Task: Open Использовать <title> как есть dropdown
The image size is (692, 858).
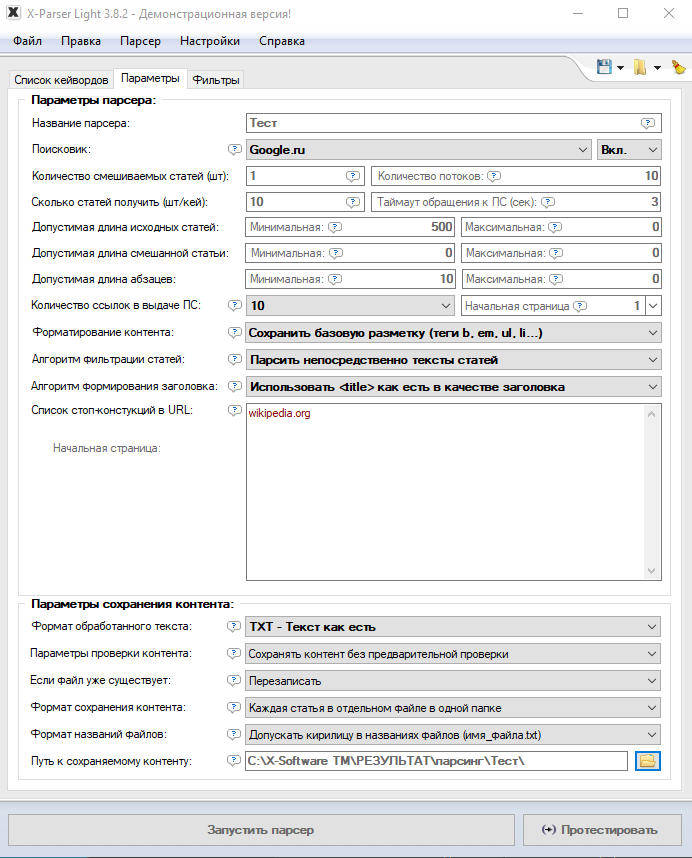Action: pyautogui.click(x=453, y=387)
